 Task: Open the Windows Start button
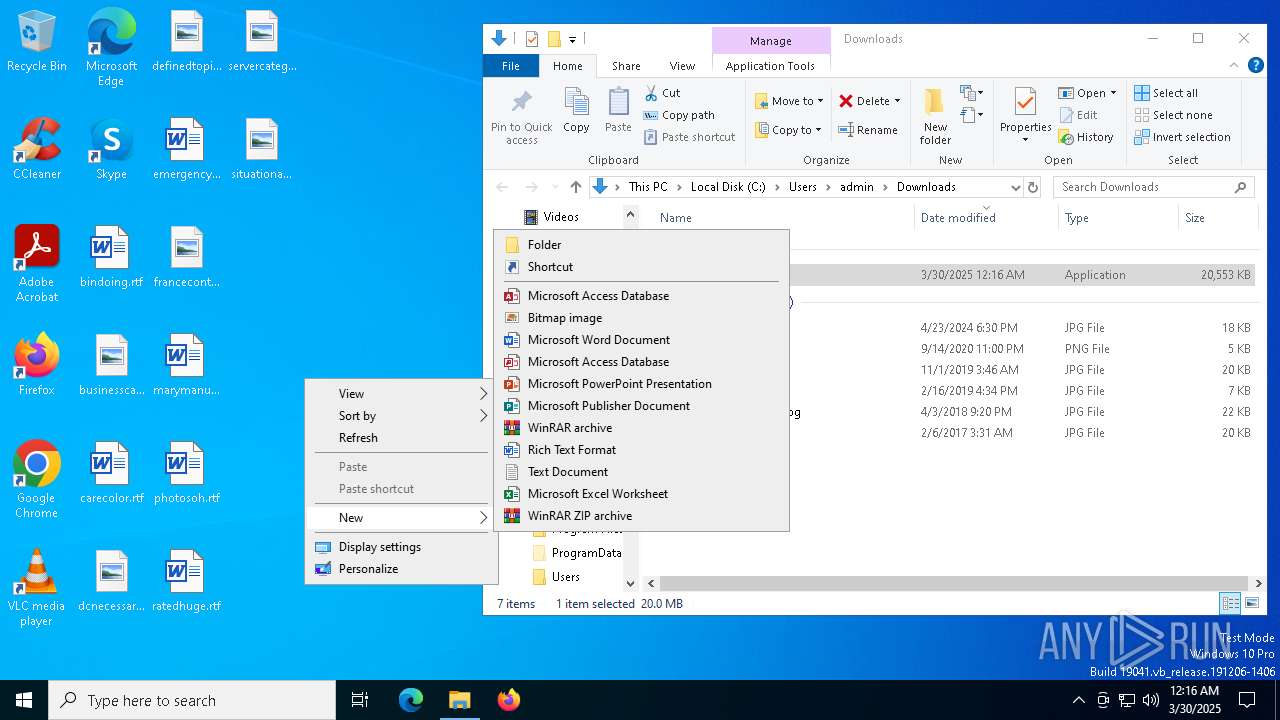coord(24,700)
